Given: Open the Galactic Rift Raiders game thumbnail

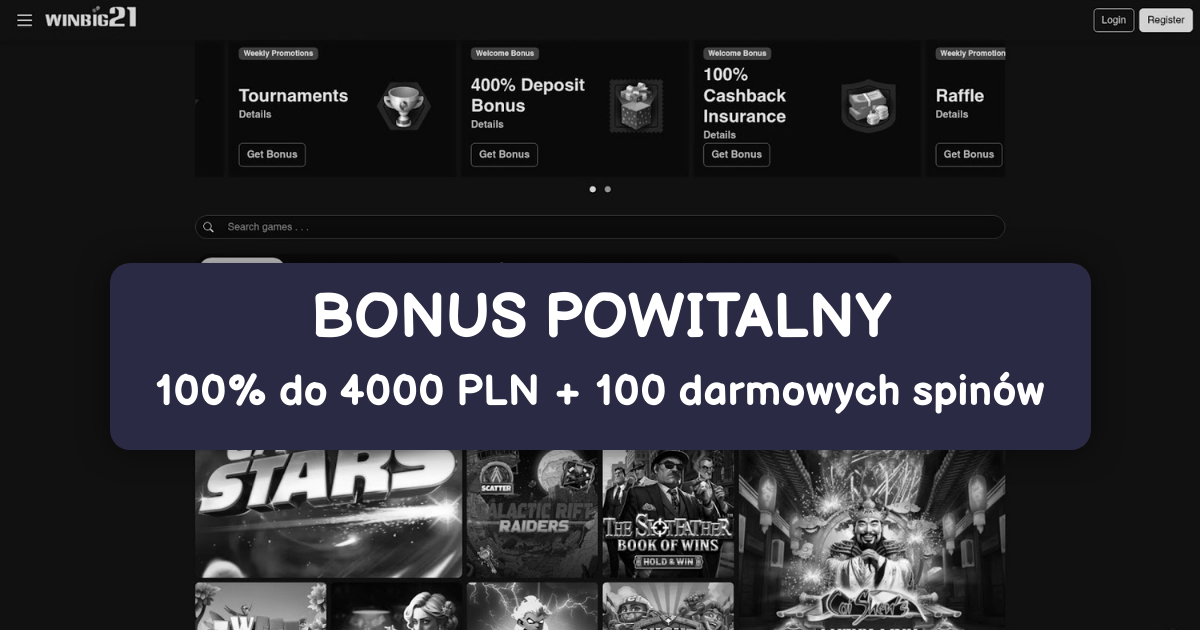Looking at the screenshot, I should pos(533,514).
